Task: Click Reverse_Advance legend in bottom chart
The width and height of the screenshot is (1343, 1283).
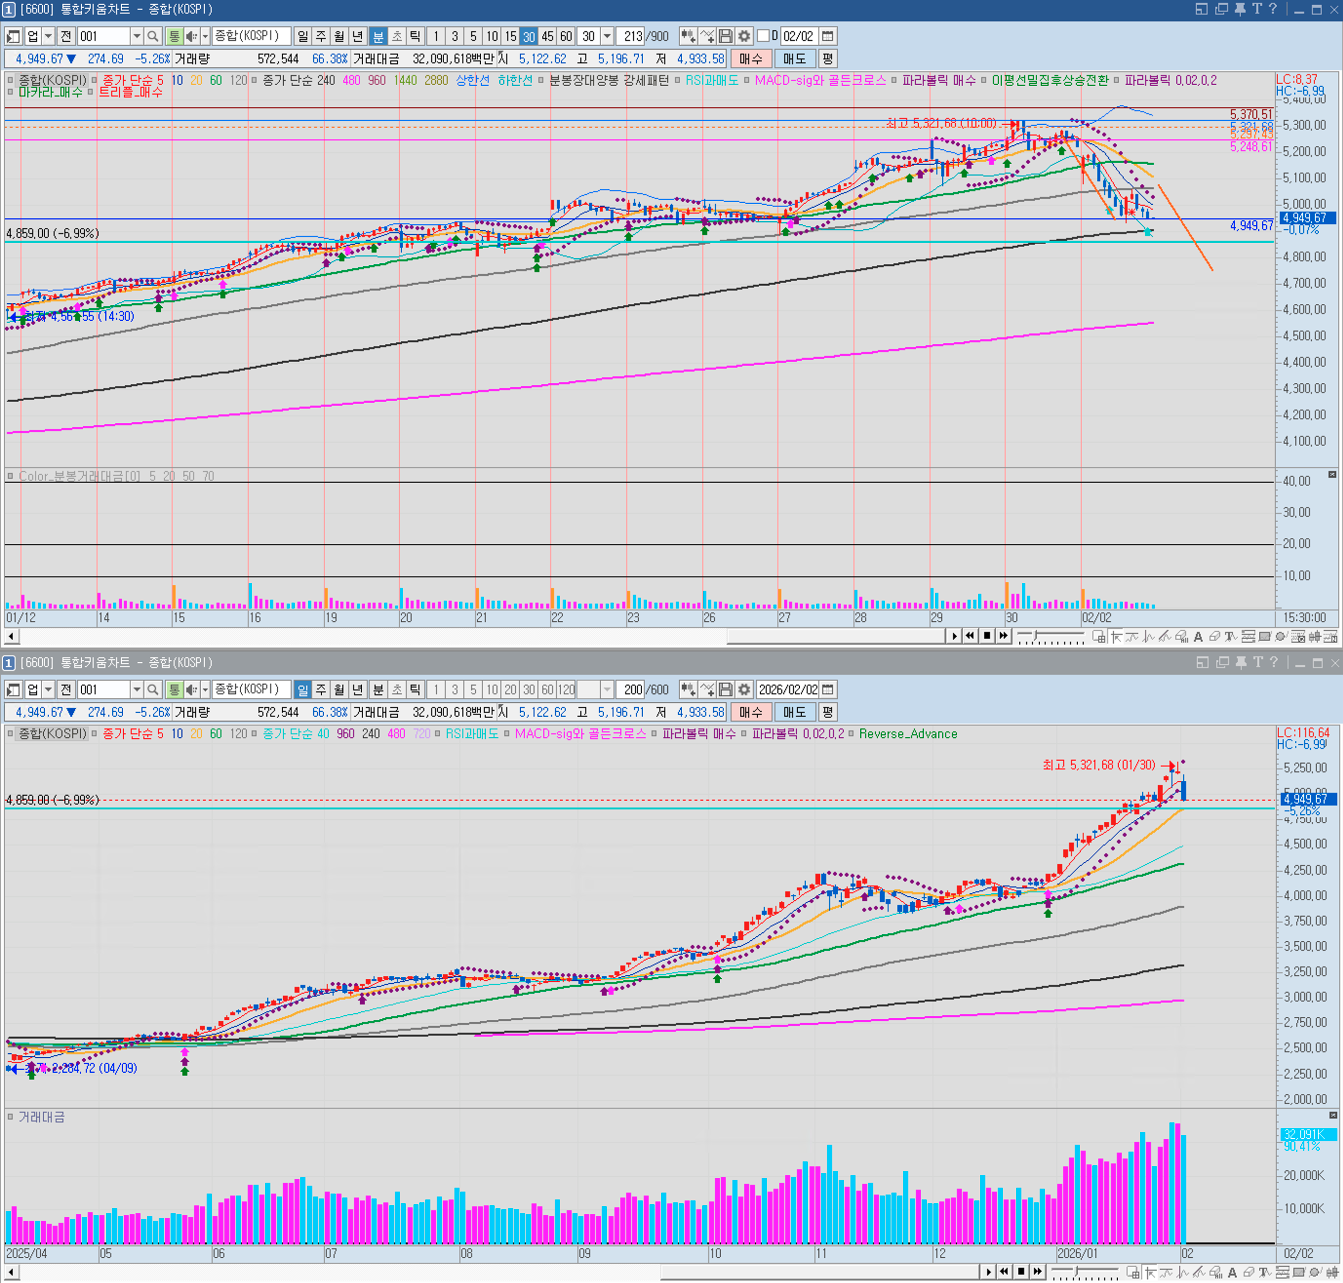Action: point(908,734)
